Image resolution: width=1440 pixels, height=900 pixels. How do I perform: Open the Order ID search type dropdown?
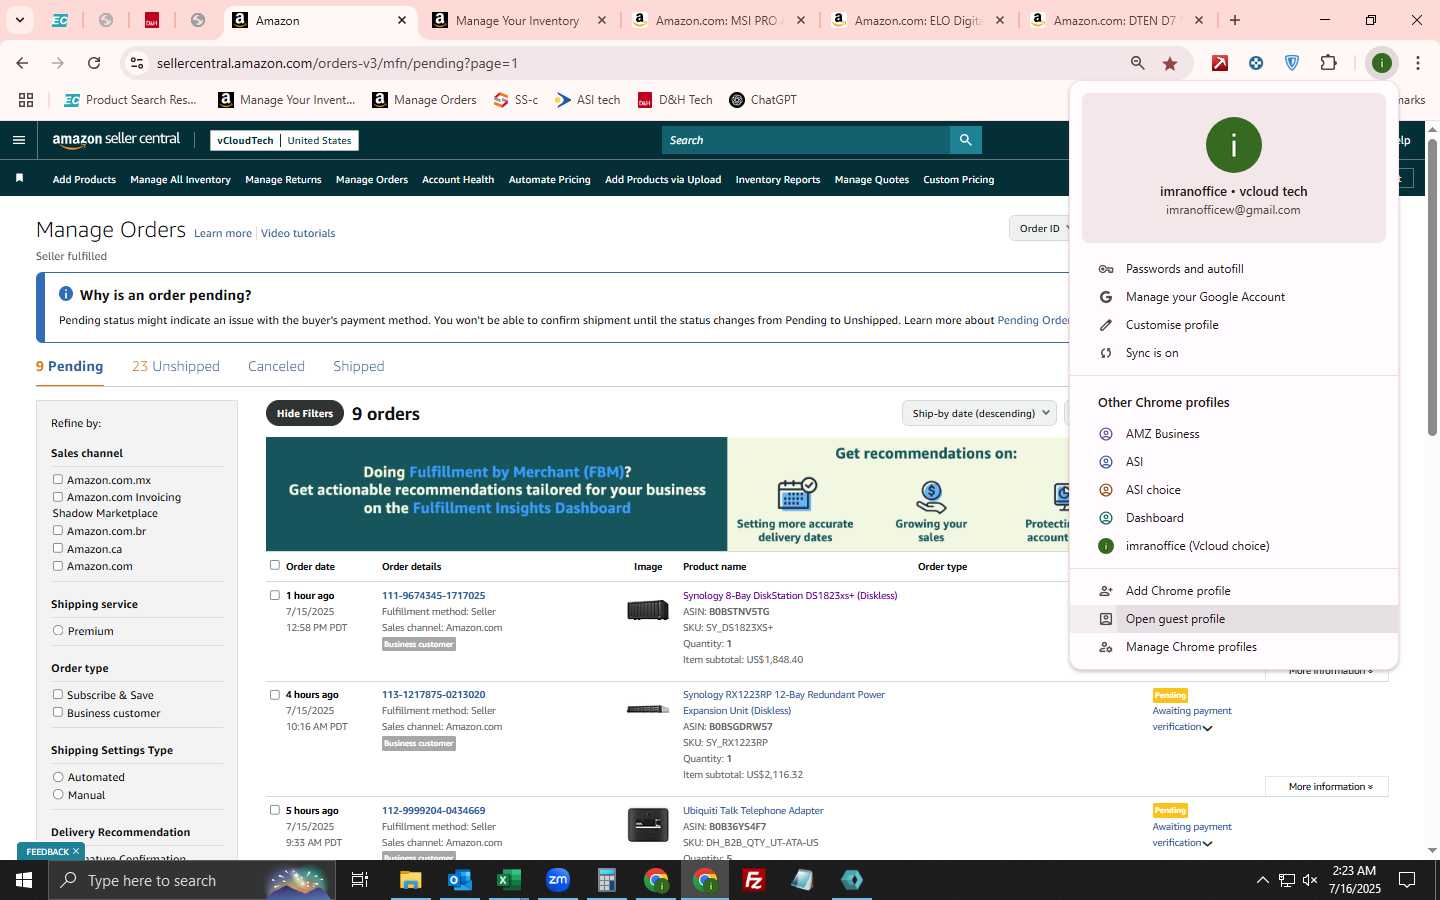(1041, 229)
